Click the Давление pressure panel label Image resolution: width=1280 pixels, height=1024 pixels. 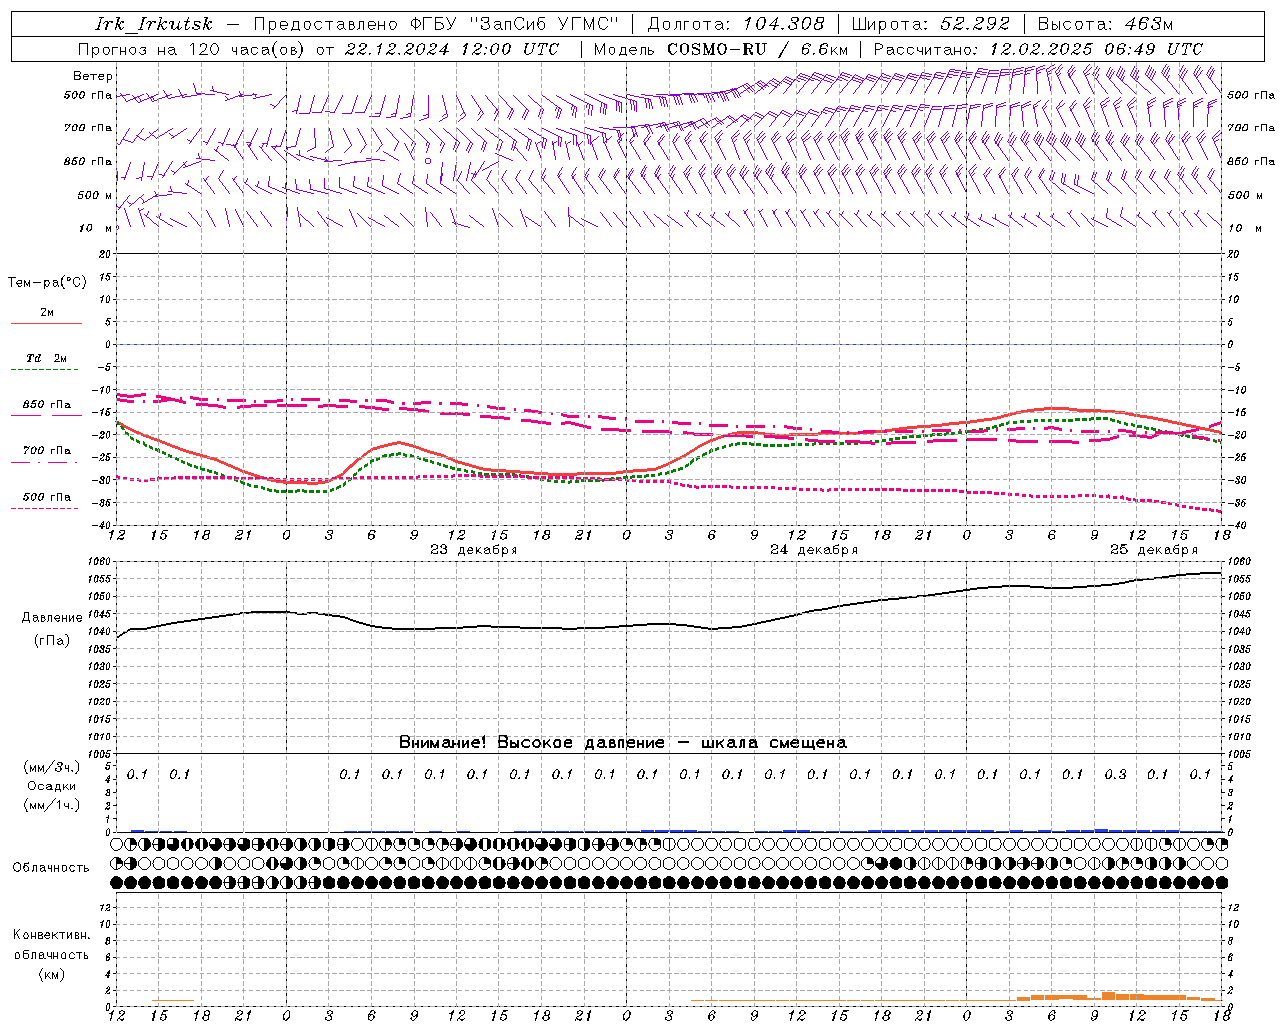pyautogui.click(x=52, y=618)
